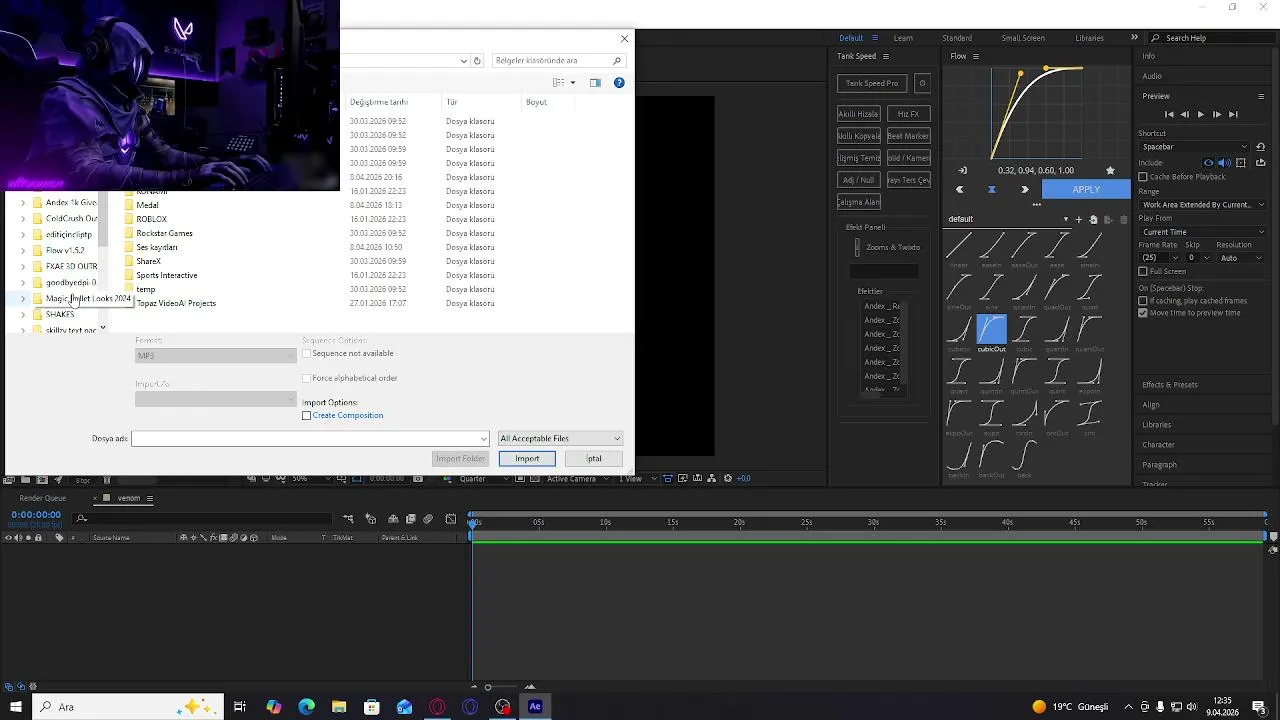Screen dimensions: 1280x720
Task: Jump to first frame in Preview
Action: point(1169,114)
